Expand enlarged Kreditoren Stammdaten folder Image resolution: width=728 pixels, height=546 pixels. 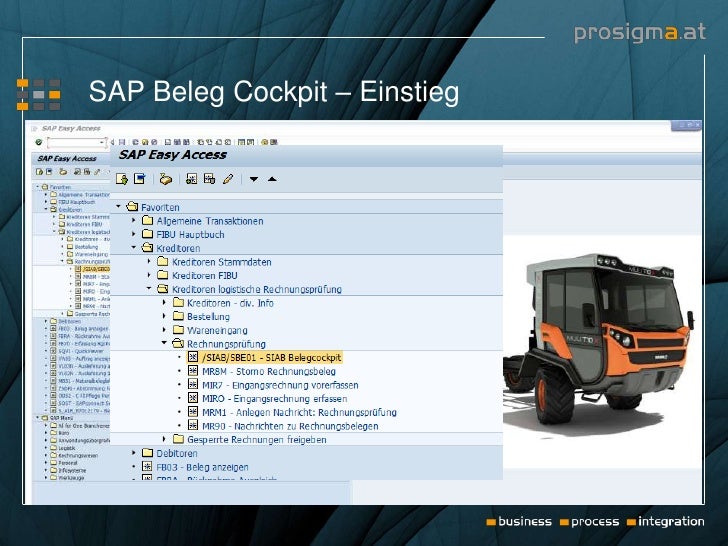(x=149, y=261)
